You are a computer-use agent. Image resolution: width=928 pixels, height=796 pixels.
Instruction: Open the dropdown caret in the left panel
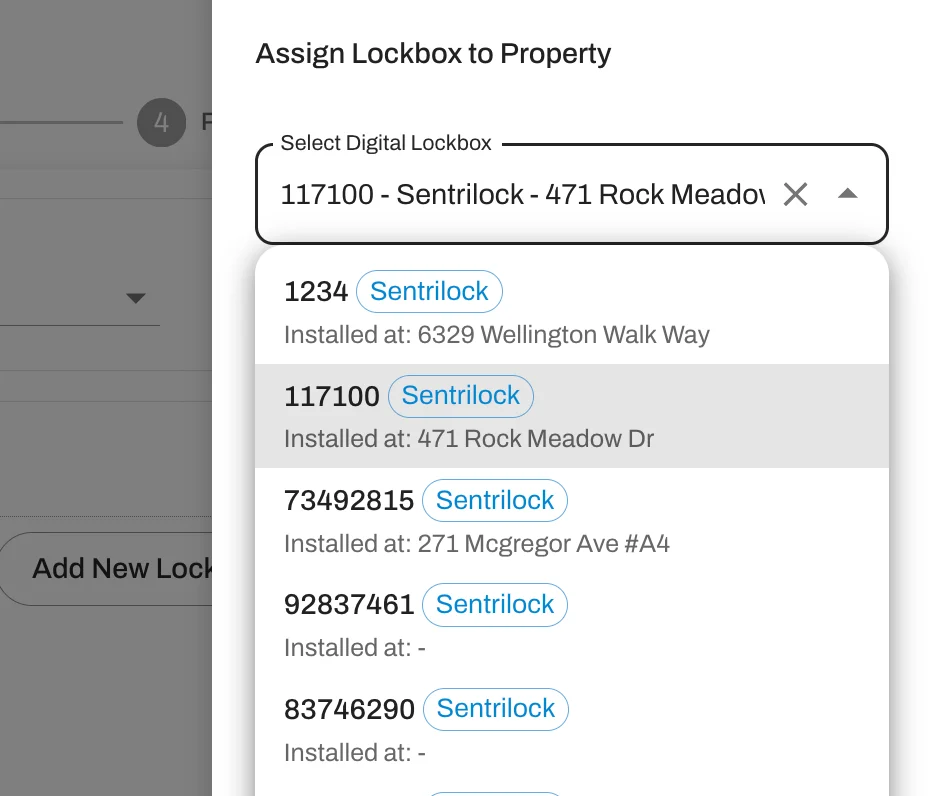click(x=137, y=297)
